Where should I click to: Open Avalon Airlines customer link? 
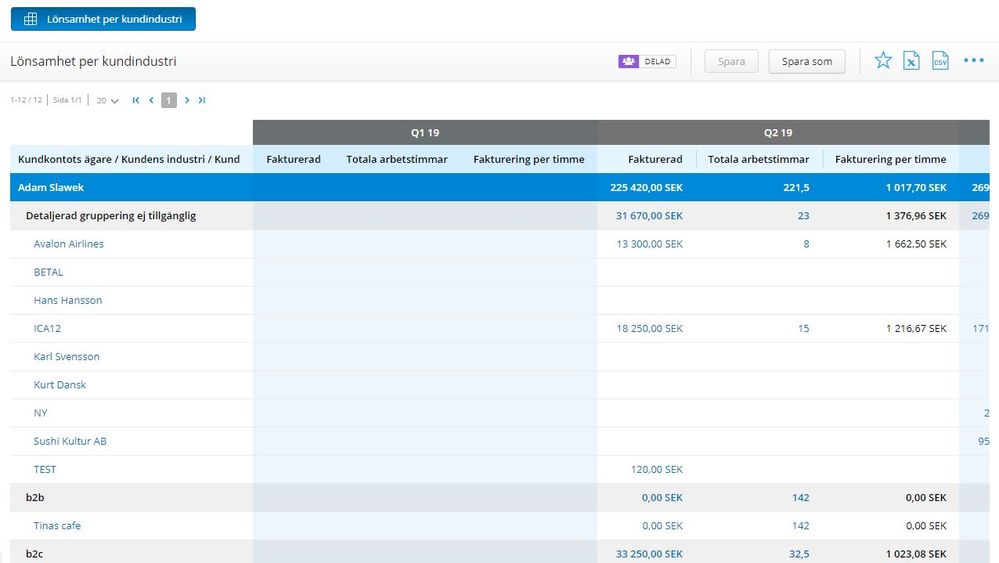(x=69, y=244)
